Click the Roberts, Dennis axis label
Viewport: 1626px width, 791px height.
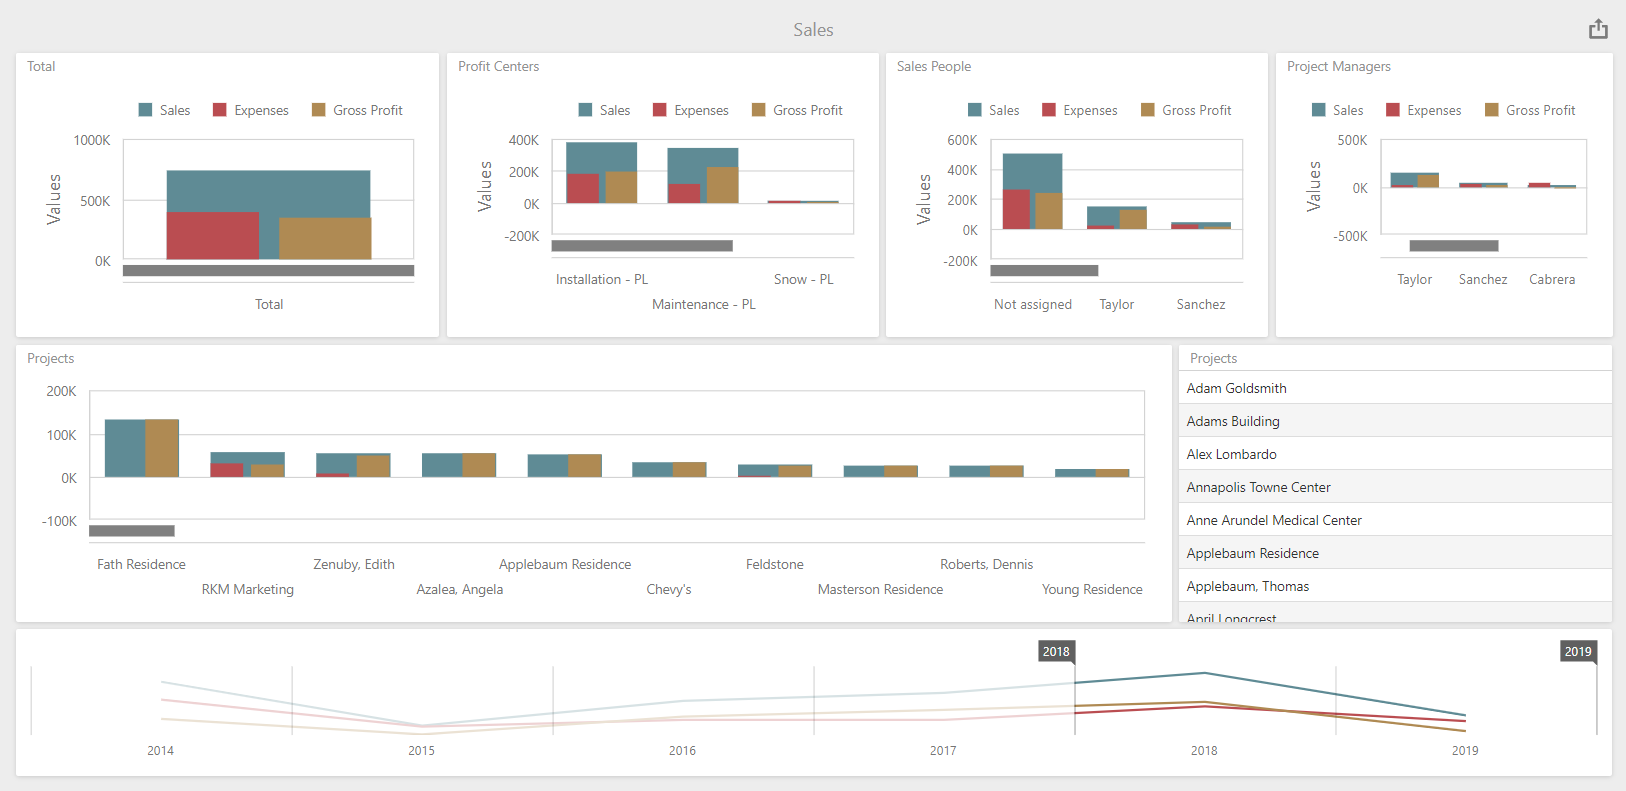pos(986,564)
